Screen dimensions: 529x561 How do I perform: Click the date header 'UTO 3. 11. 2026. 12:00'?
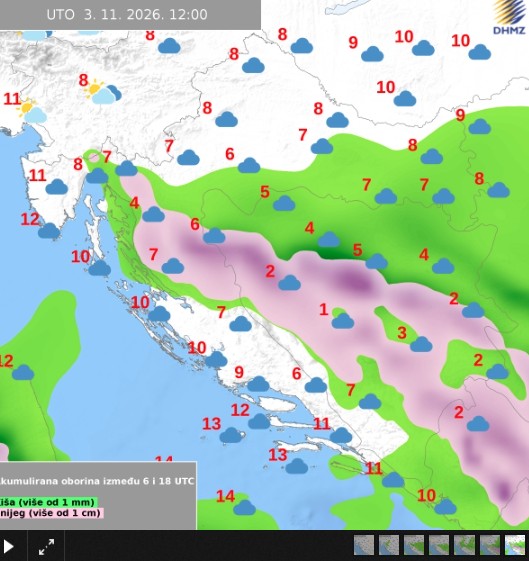coord(127,14)
